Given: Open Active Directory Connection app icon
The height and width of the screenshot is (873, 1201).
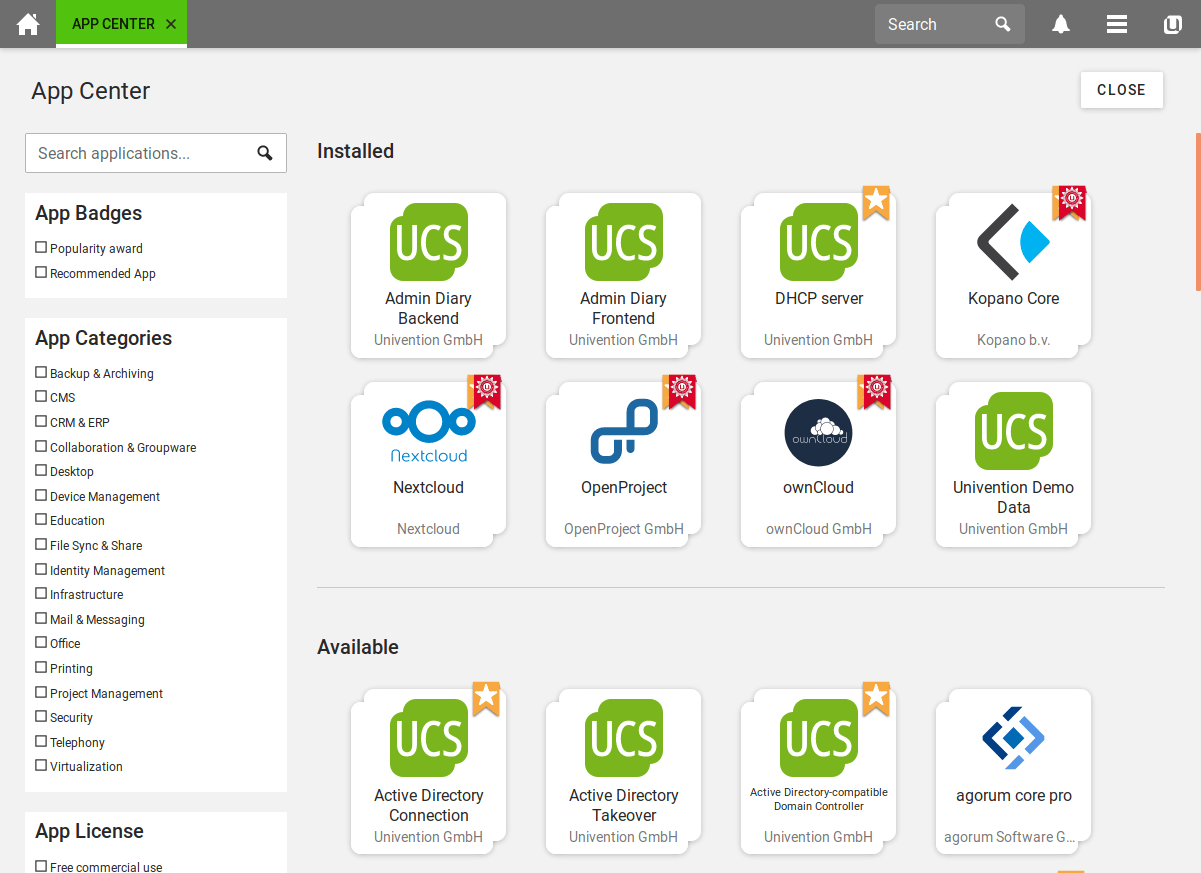Looking at the screenshot, I should [x=429, y=738].
